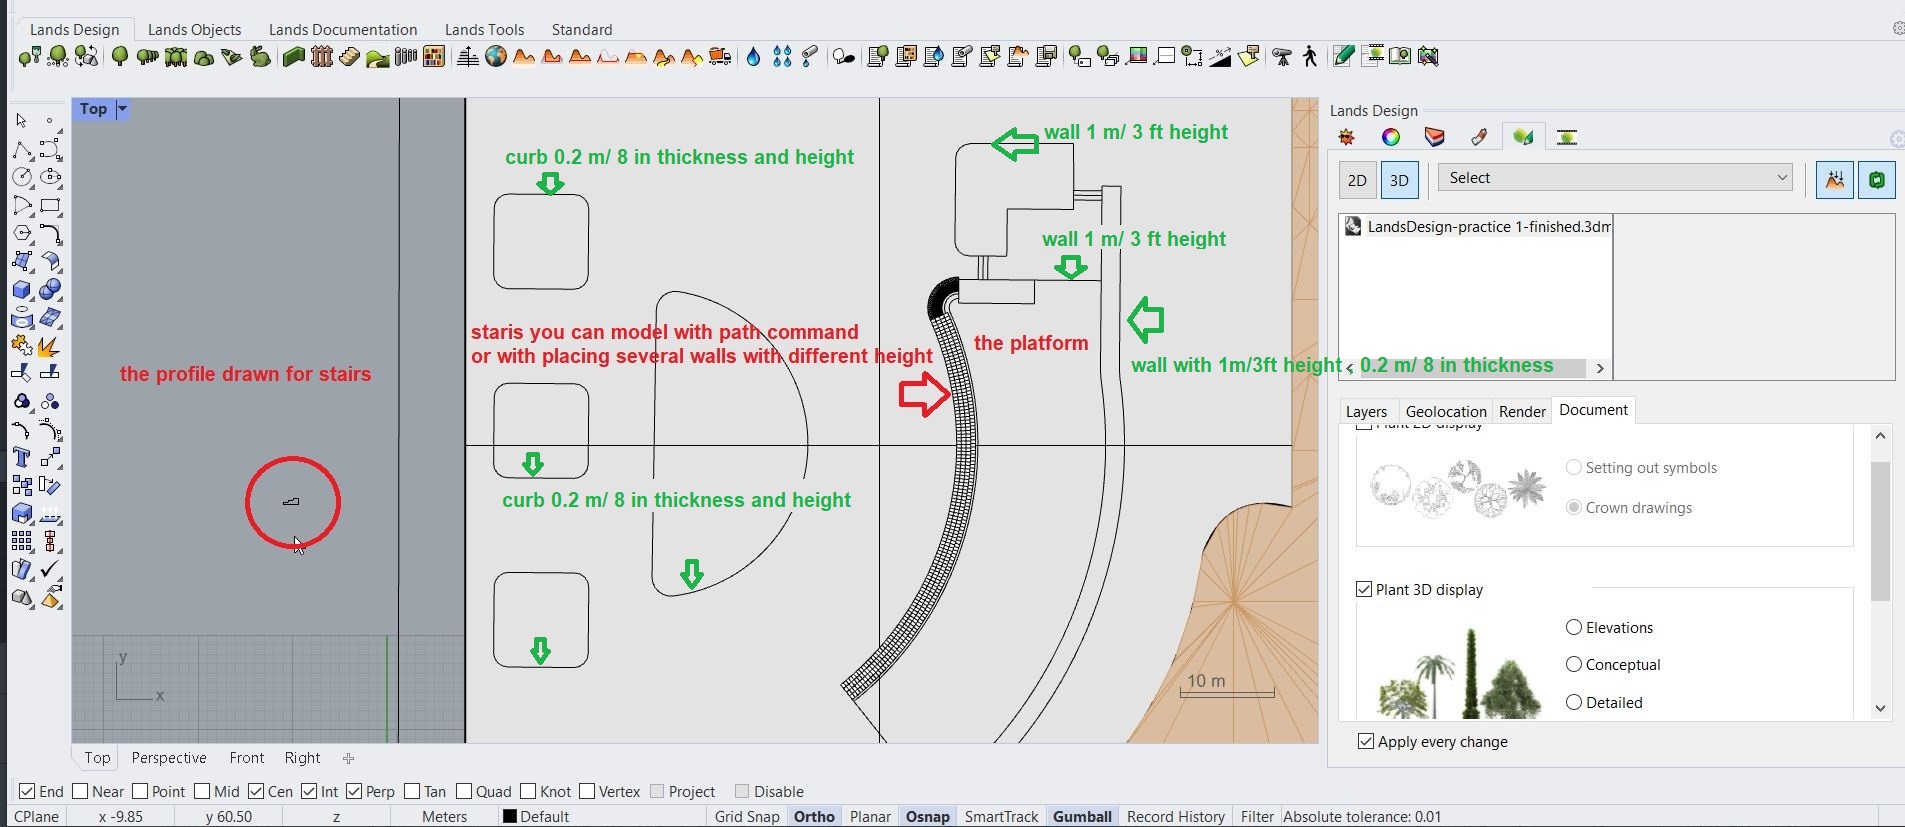Viewport: 1905px width, 827px height.
Task: Select the Elevations radio button
Action: click(1574, 627)
